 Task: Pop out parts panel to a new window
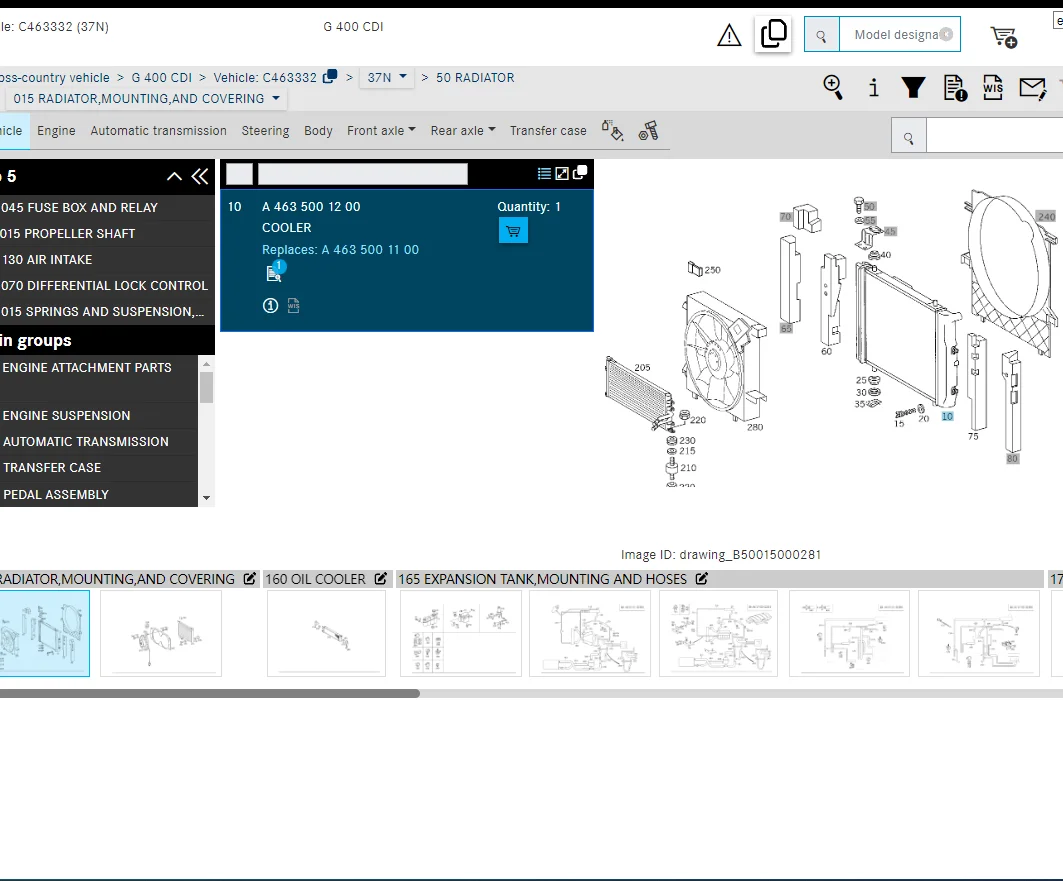580,173
